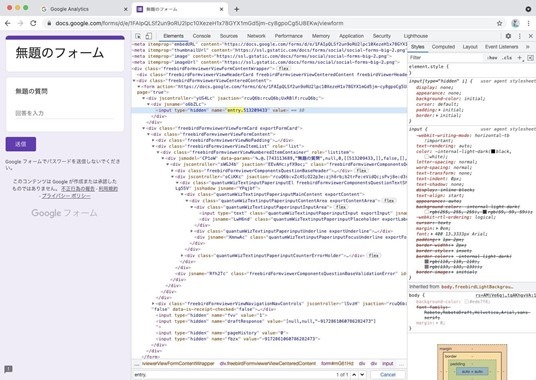Image resolution: width=536 pixels, height=380 pixels.
Task: Open DevTools settings gear
Action: pos(508,36)
